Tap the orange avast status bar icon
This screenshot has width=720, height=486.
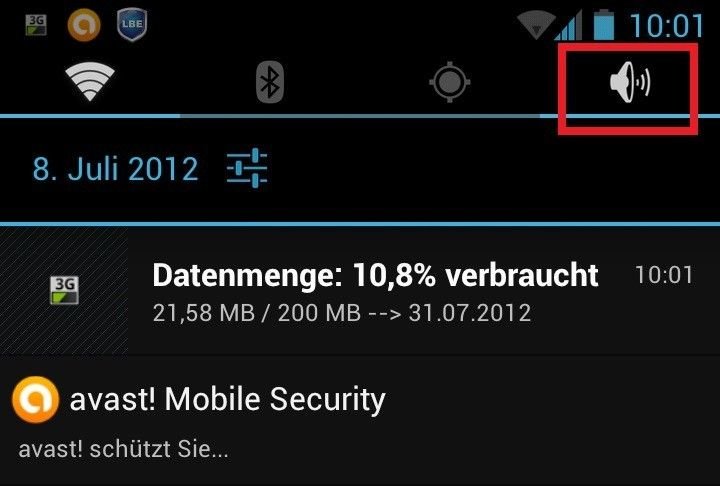point(84,25)
